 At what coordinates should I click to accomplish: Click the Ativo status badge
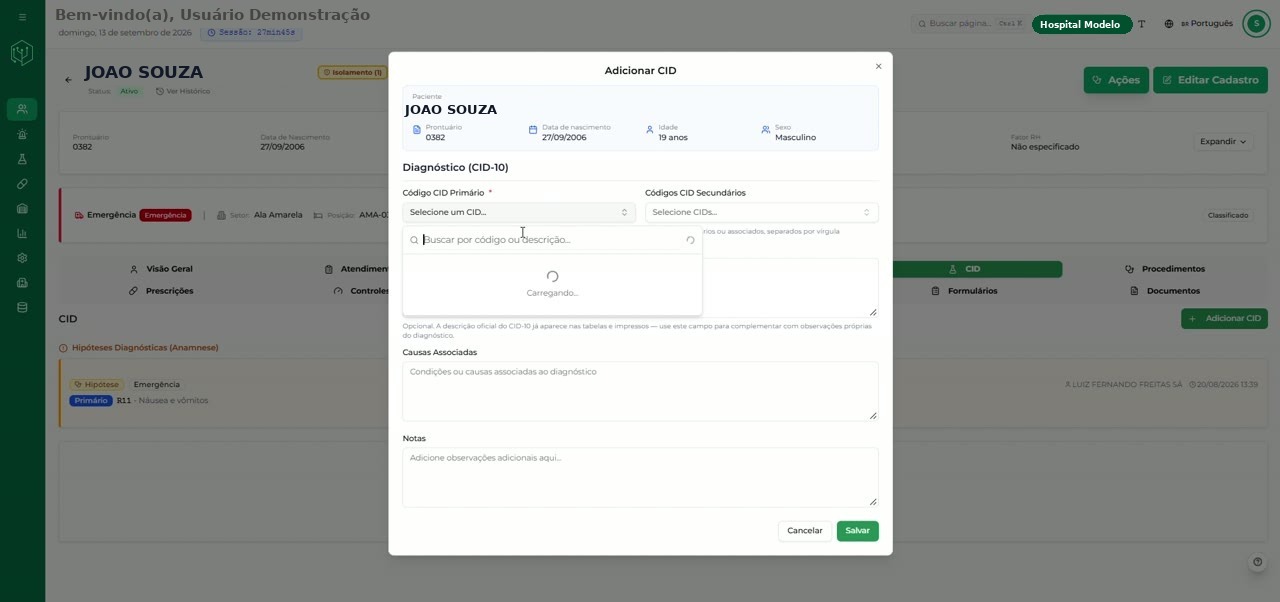[x=130, y=91]
